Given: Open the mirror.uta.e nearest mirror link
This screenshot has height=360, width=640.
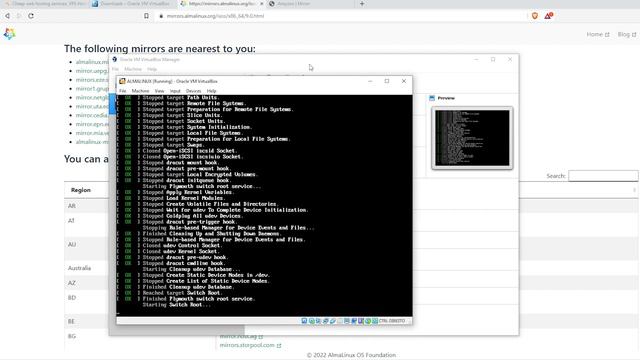Looking at the screenshot, I should click(x=92, y=107).
